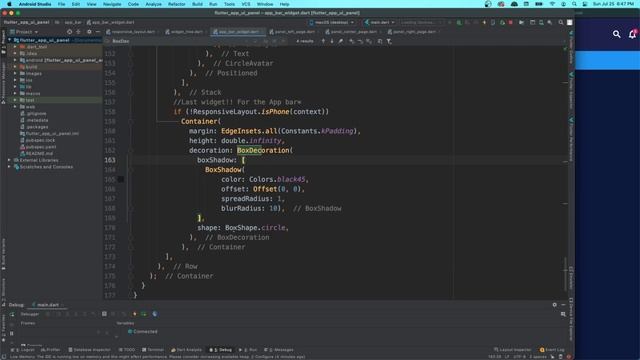Open Wi-Fi status in macOS menu bar

pos(552,4)
